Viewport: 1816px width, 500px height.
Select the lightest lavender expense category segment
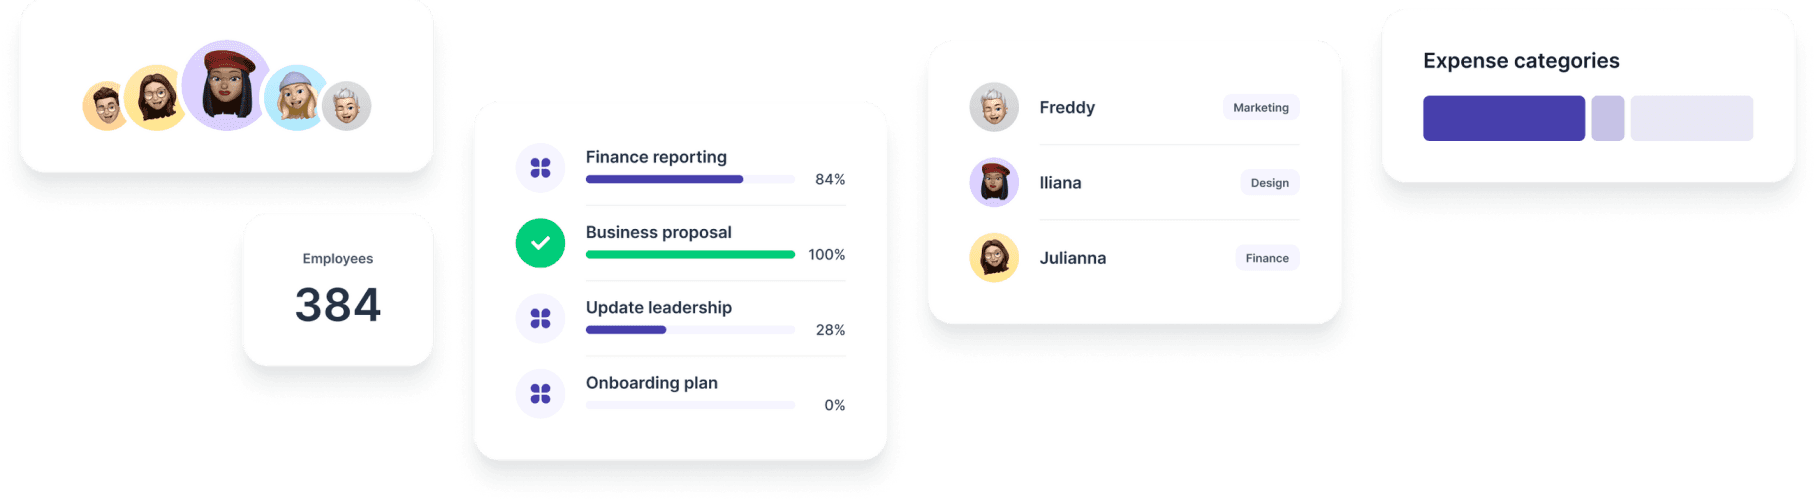(1692, 118)
